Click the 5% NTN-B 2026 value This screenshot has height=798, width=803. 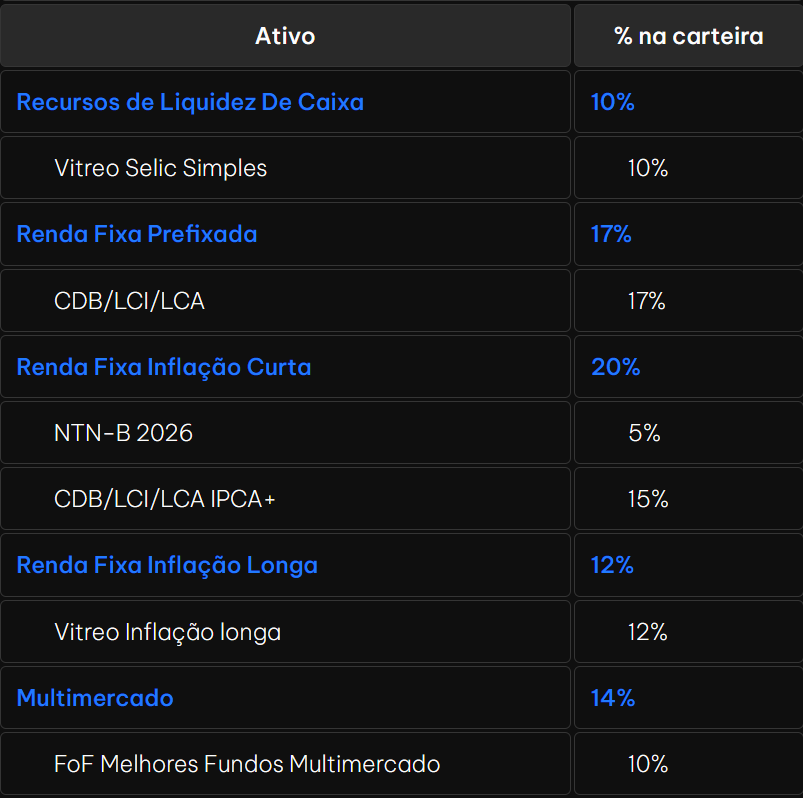(x=644, y=433)
